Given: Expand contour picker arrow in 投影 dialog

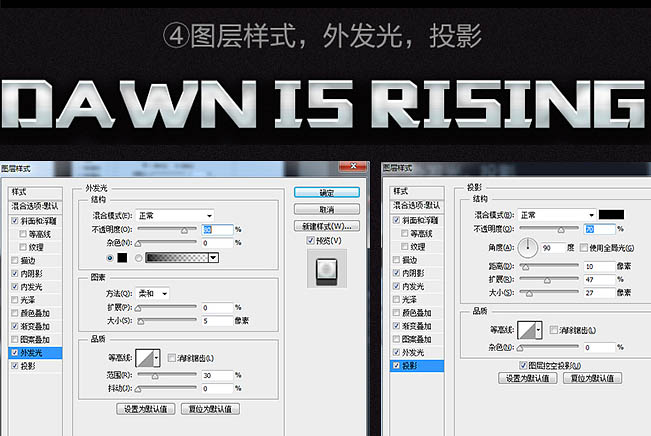Looking at the screenshot, I should (x=538, y=330).
